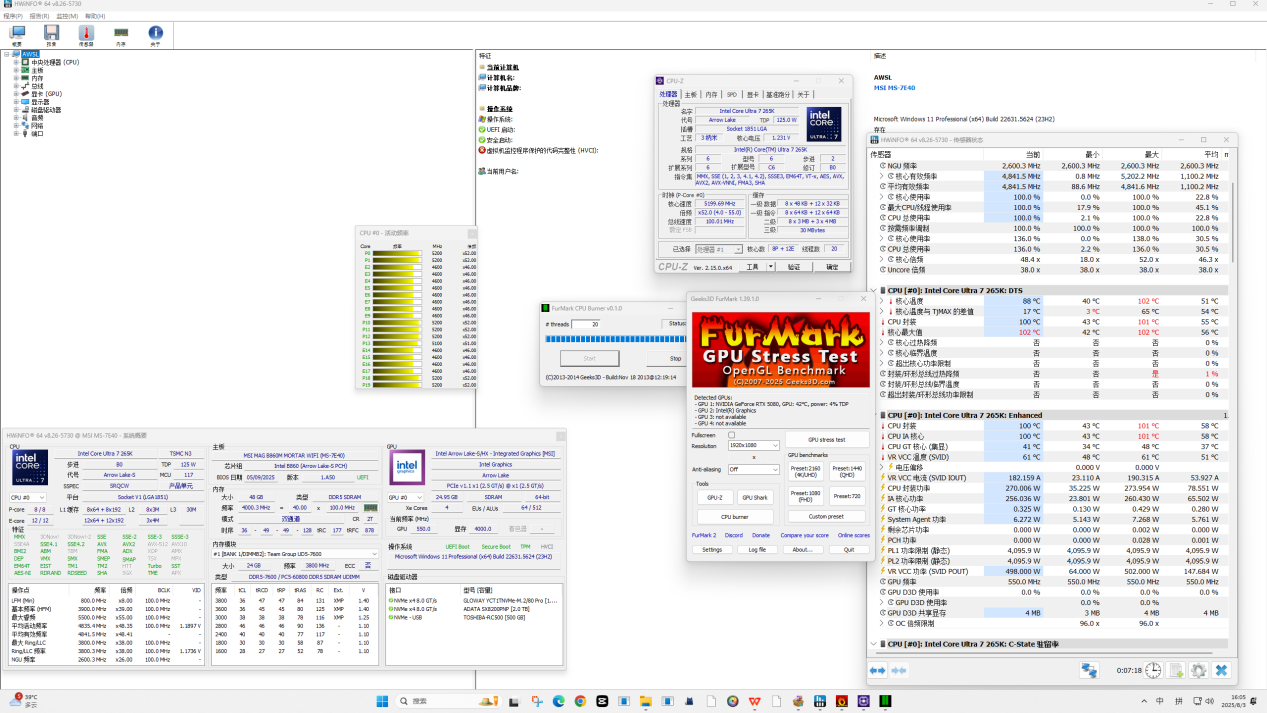Enable the Fullscreen checkbox in FurMark
The image size is (1267, 713).
pos(731,435)
